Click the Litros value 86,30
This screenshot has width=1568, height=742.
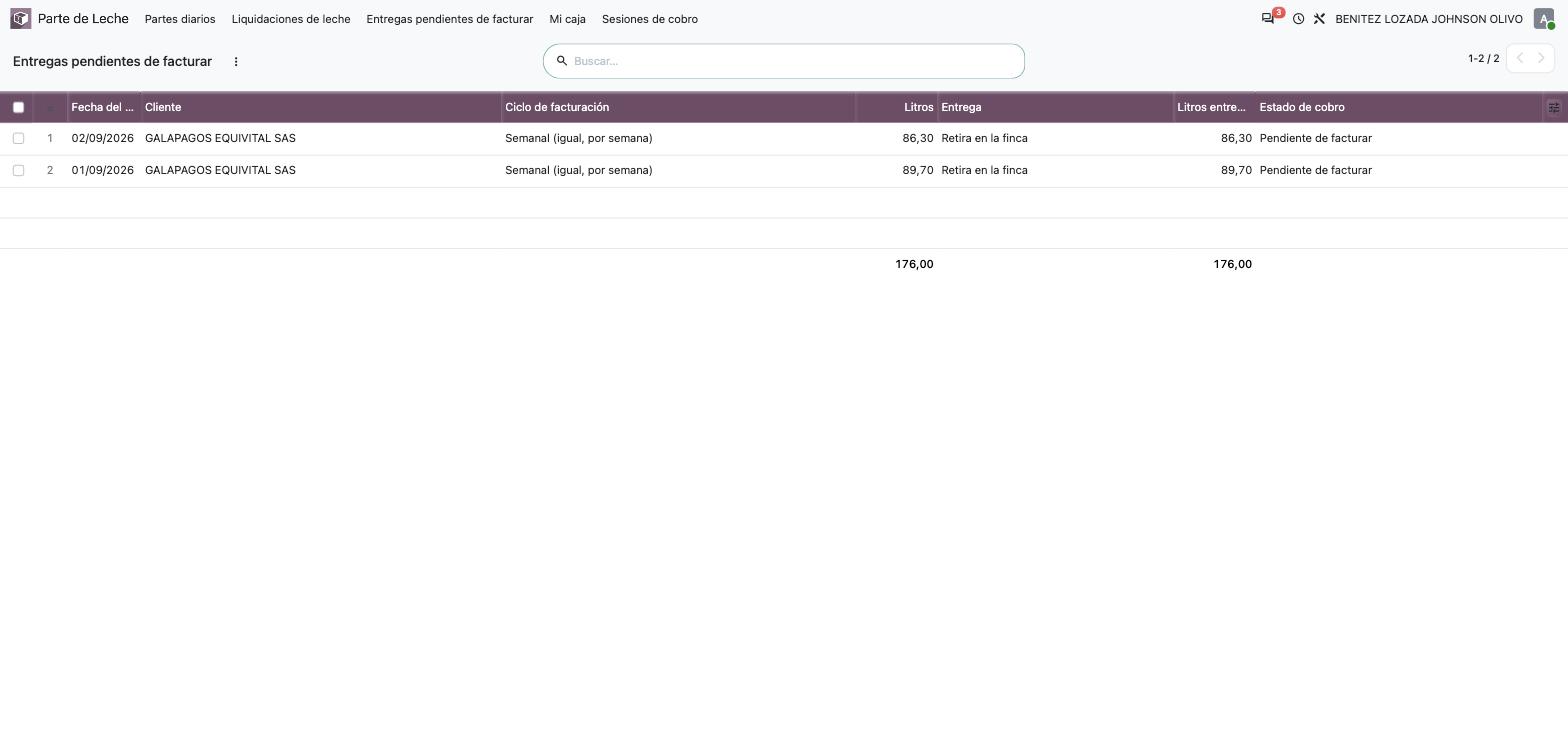(917, 138)
